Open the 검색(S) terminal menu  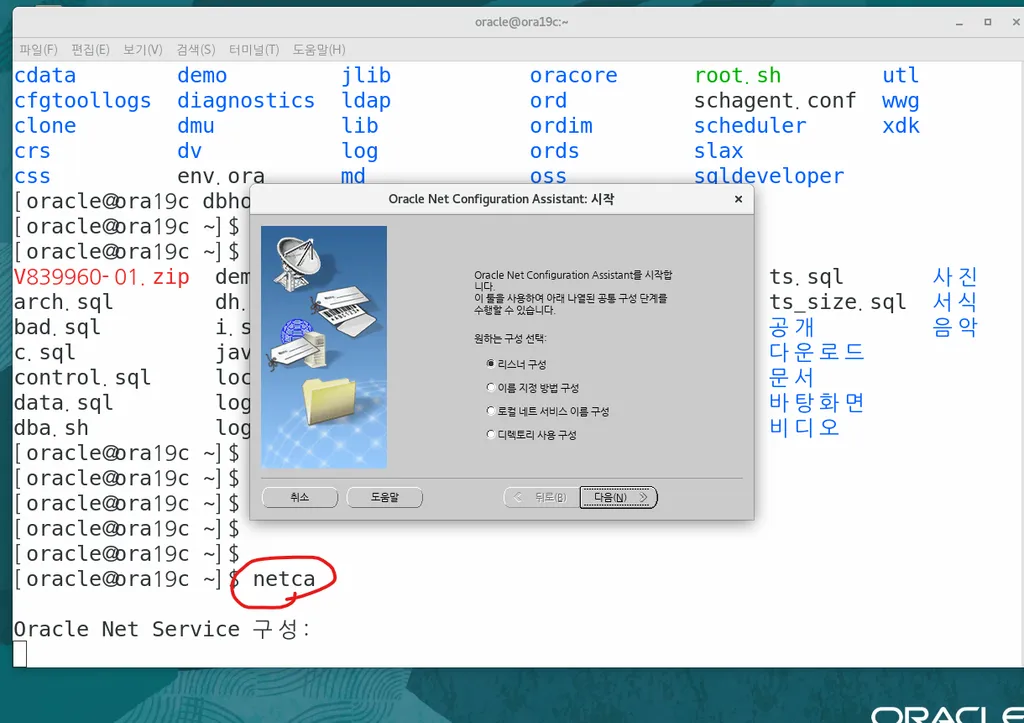coord(195,50)
